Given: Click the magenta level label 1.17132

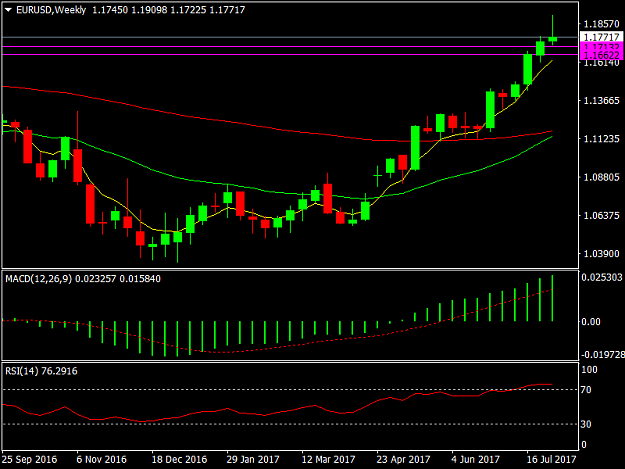Looking at the screenshot, I should click(x=602, y=47).
